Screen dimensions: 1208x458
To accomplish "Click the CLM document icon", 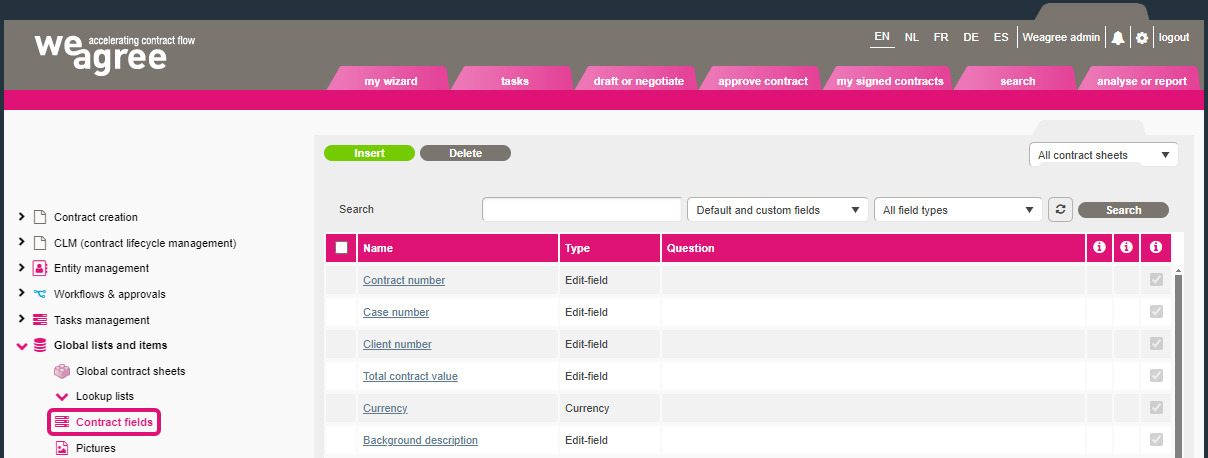I will point(40,243).
